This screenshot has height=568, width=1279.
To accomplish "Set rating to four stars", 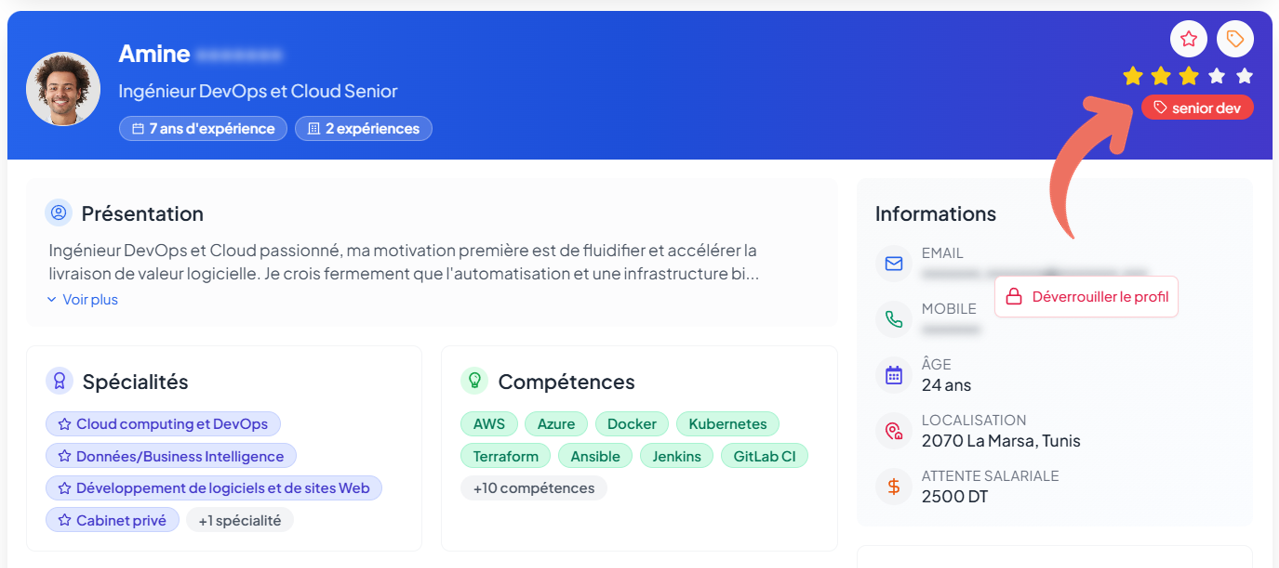I will pyautogui.click(x=1216, y=76).
